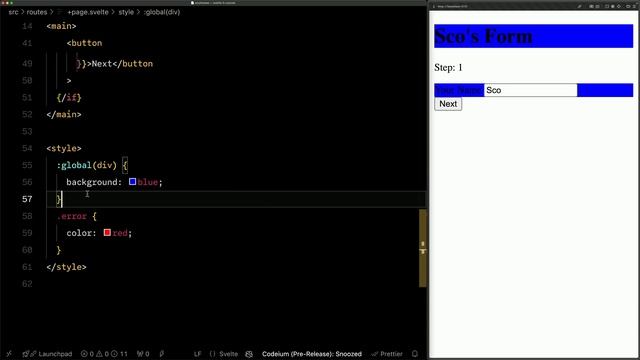Viewport: 640px width, 360px height.
Task: Open the red color swatch on line 59
Action: (107, 233)
